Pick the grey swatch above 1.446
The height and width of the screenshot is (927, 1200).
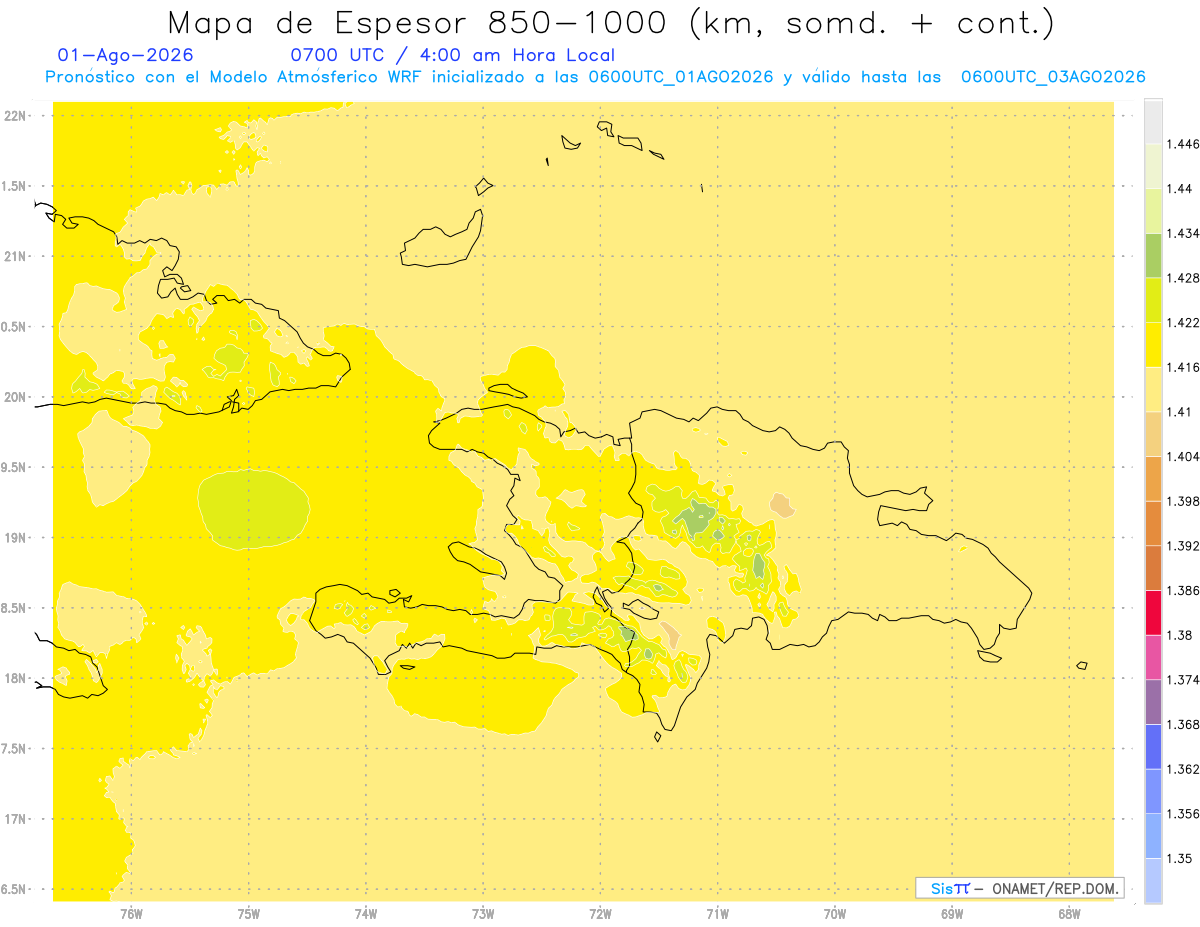pyautogui.click(x=1153, y=121)
